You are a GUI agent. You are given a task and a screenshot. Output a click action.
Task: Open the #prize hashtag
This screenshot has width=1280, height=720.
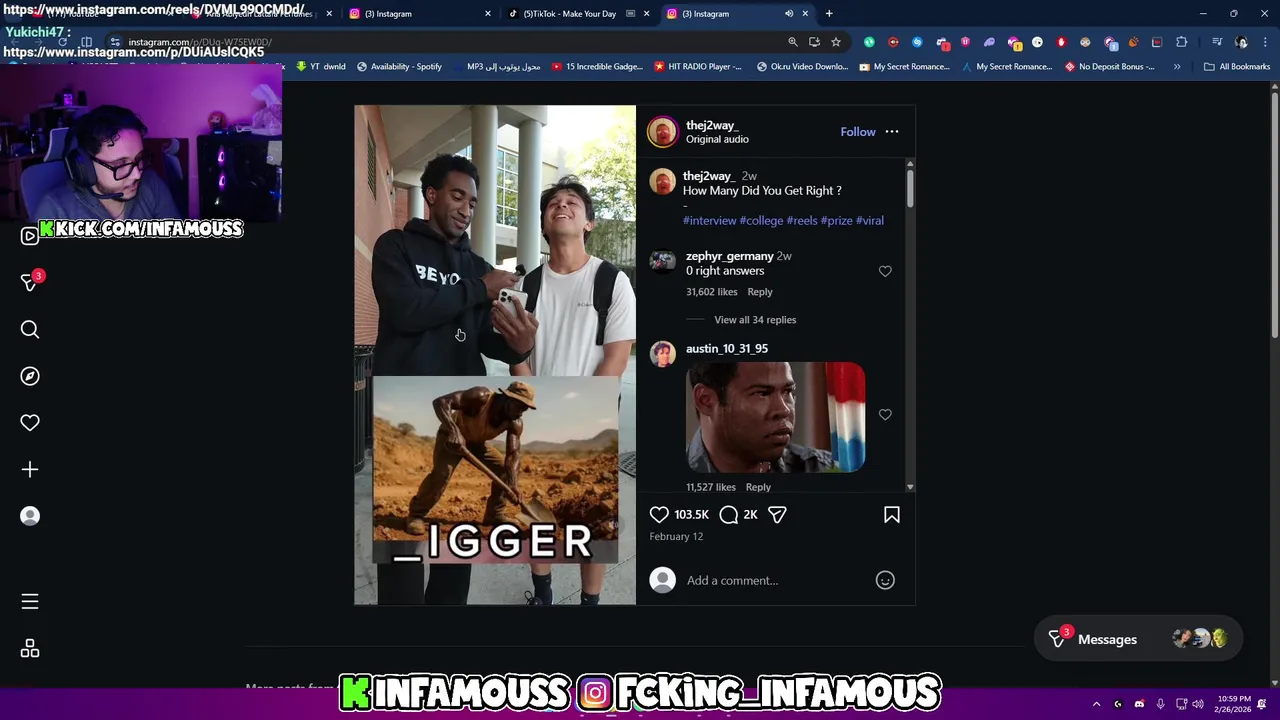tap(836, 220)
